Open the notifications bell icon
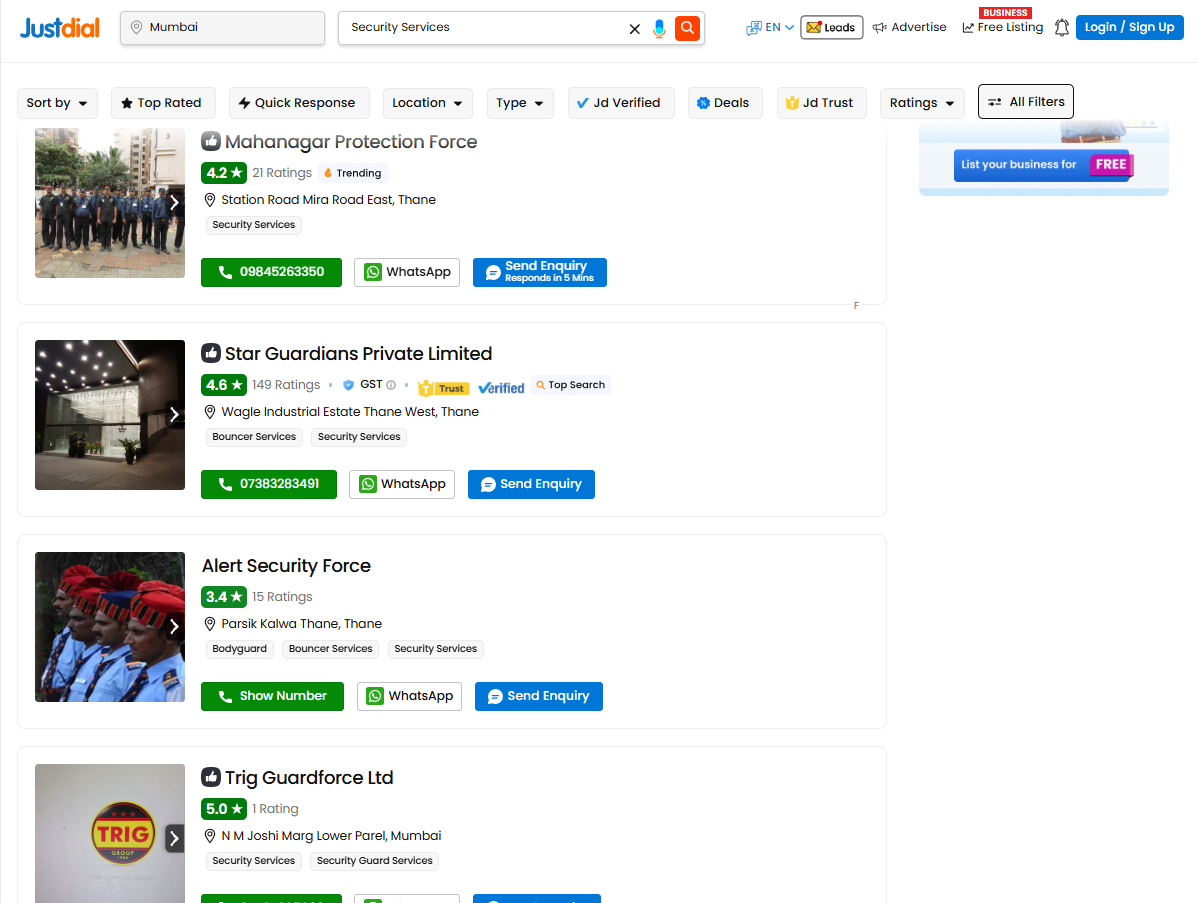Image resolution: width=1198 pixels, height=903 pixels. tap(1061, 28)
